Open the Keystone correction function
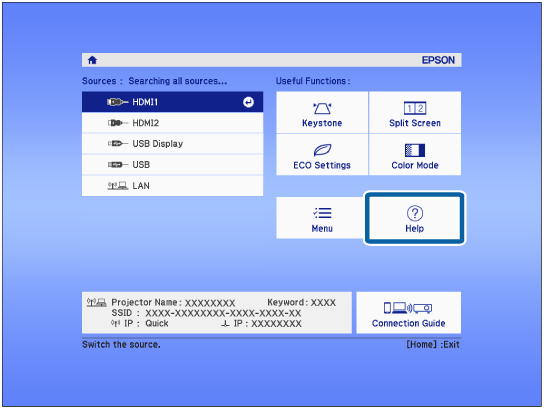The image size is (544, 408). pyautogui.click(x=322, y=112)
